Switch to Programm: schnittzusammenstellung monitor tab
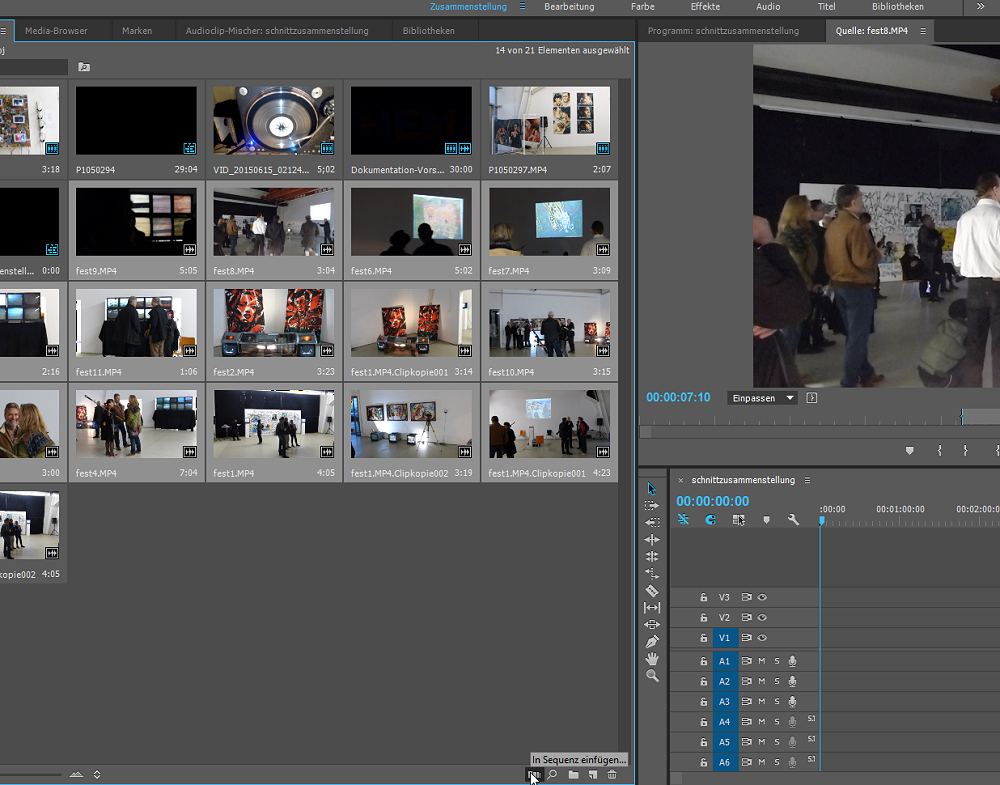Viewport: 1000px width, 785px height. (x=723, y=31)
